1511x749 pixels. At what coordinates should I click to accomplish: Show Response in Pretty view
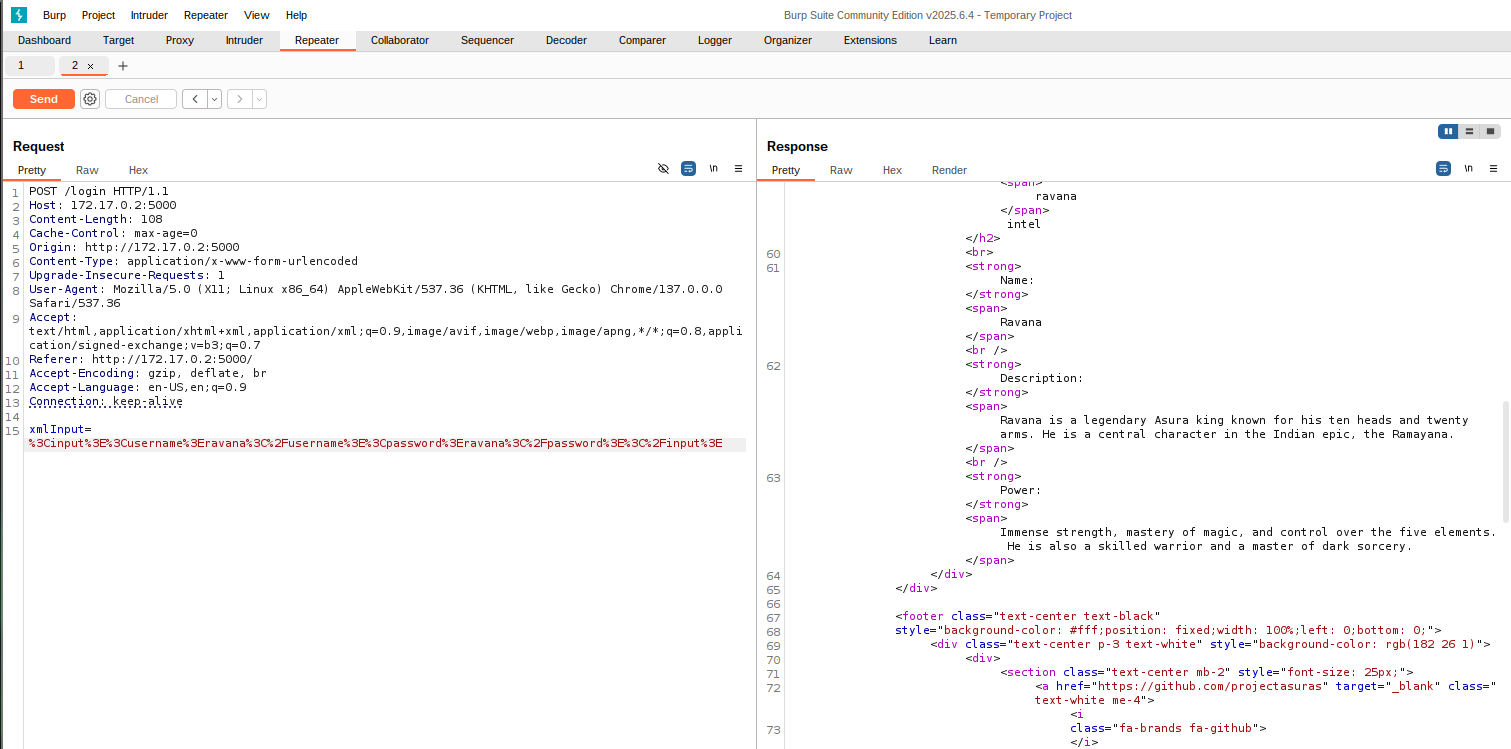(x=786, y=170)
